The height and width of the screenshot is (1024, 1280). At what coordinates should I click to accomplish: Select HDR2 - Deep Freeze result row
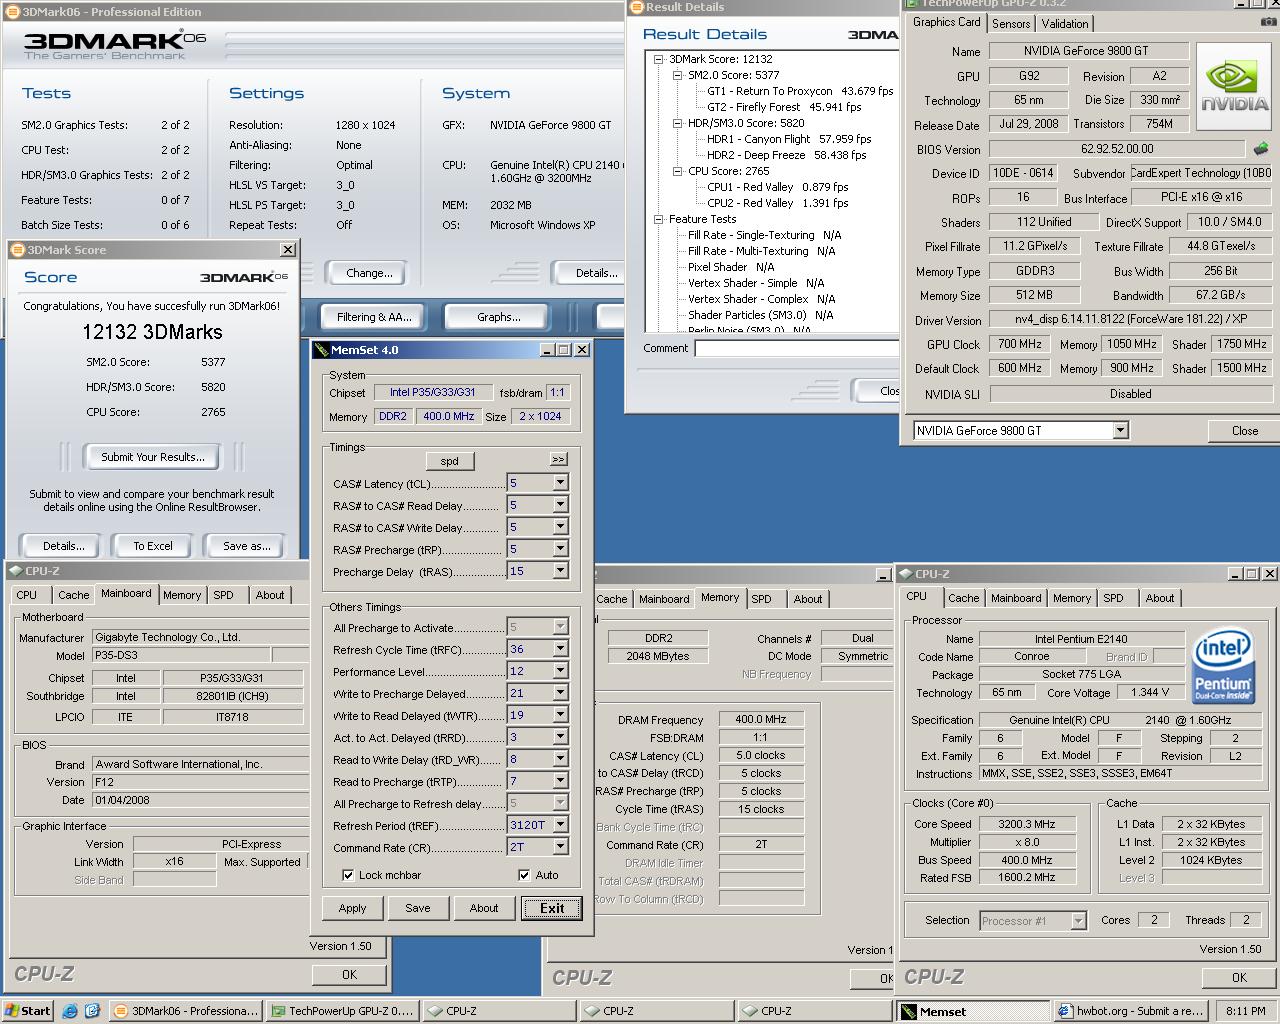click(x=787, y=155)
